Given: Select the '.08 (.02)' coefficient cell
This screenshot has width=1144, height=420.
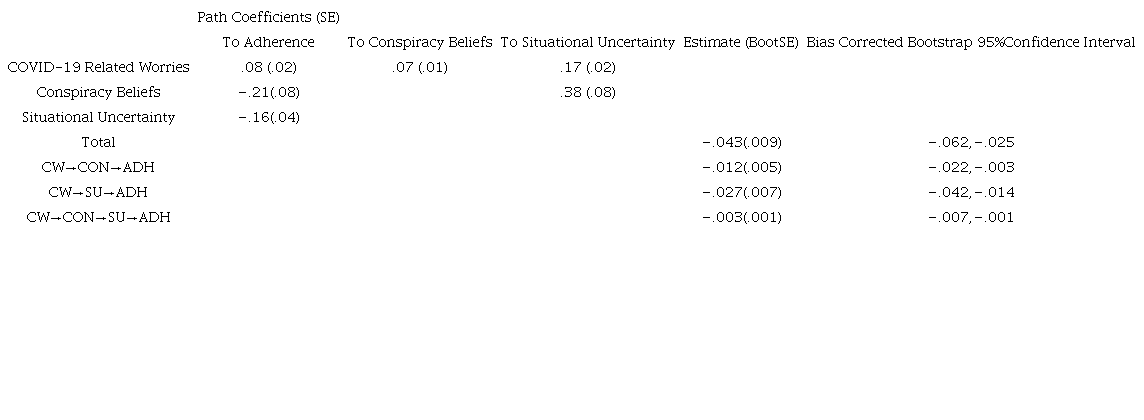Looking at the screenshot, I should point(268,68).
